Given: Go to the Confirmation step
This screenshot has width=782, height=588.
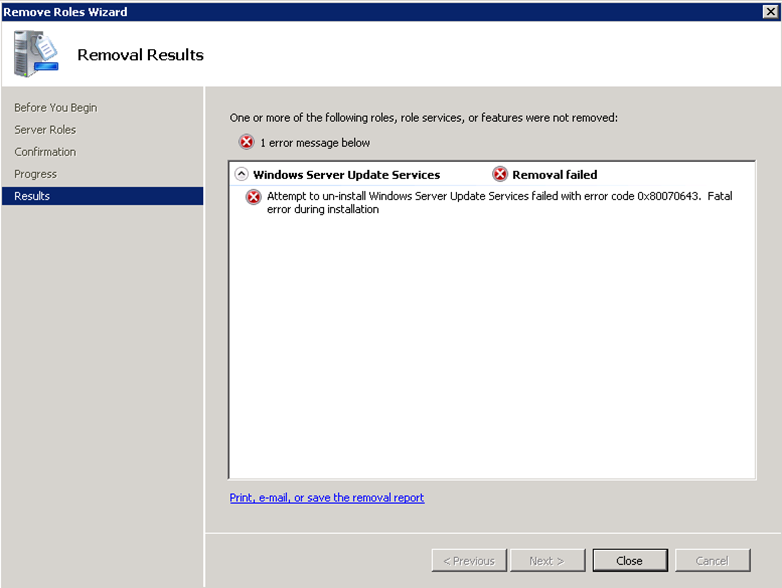Looking at the screenshot, I should pyautogui.click(x=45, y=152).
